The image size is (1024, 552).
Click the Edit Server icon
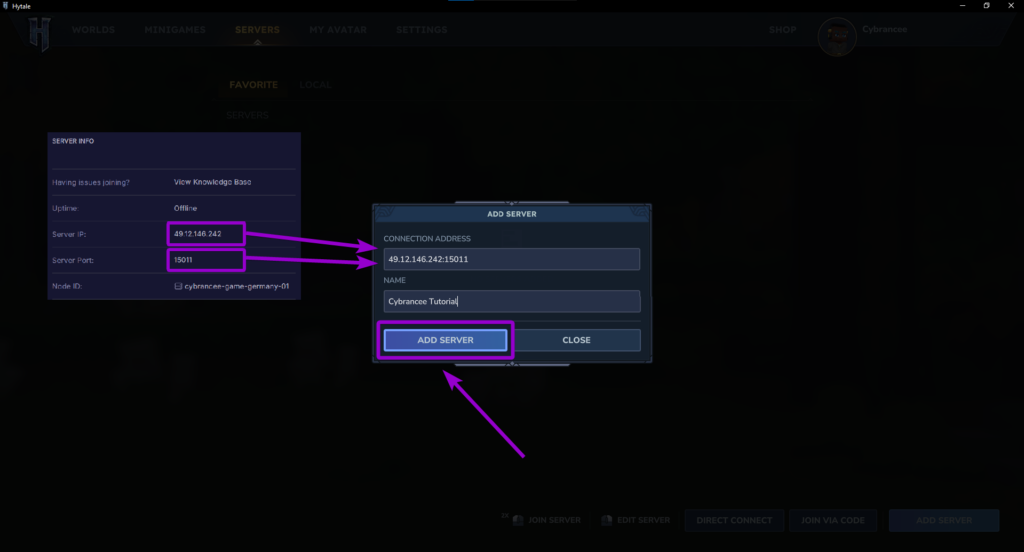coord(607,520)
